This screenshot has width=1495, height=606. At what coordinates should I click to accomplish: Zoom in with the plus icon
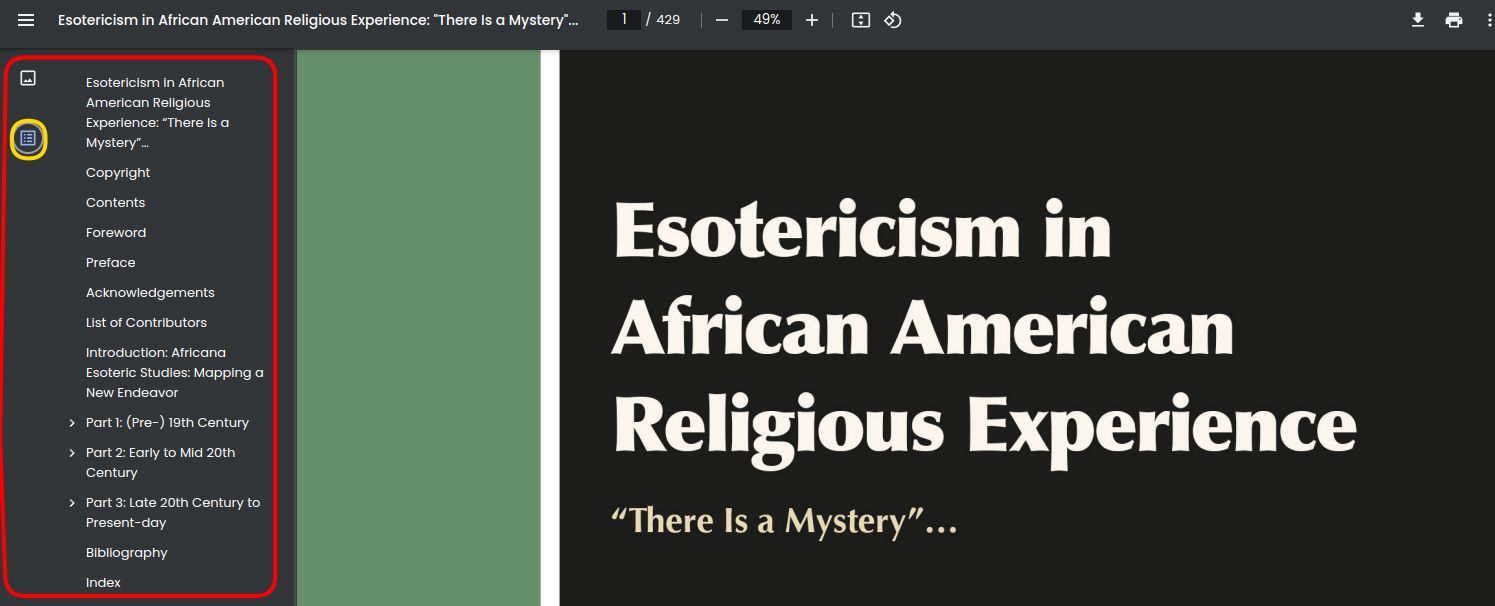tap(812, 20)
